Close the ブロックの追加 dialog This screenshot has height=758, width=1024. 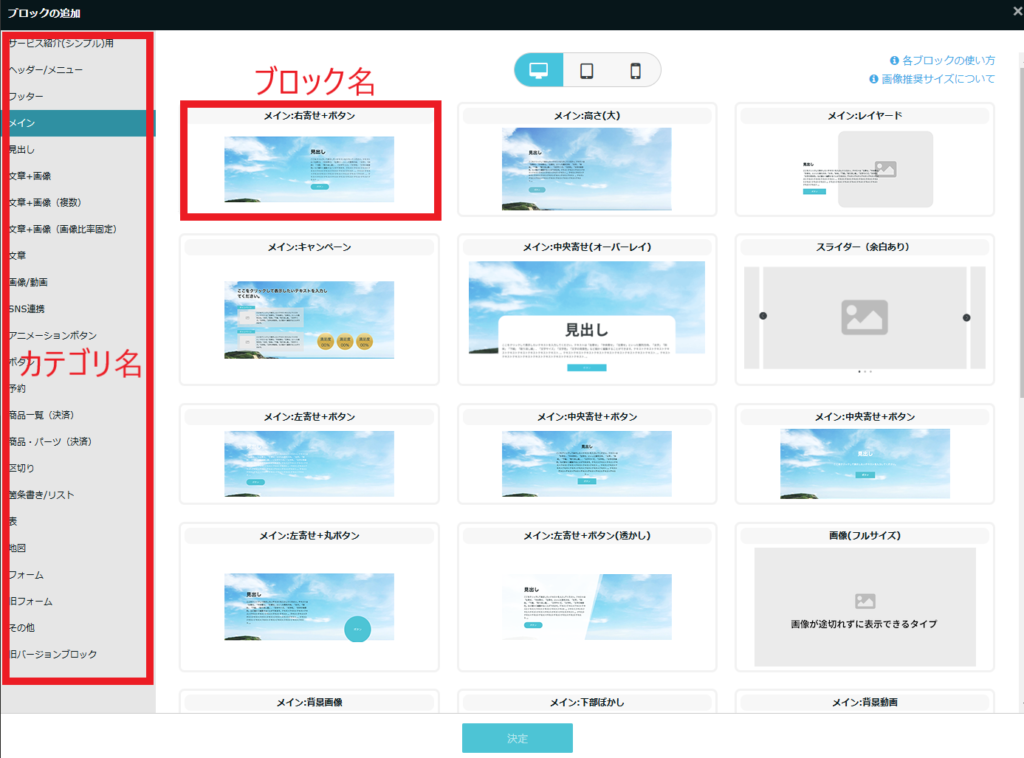point(1016,13)
